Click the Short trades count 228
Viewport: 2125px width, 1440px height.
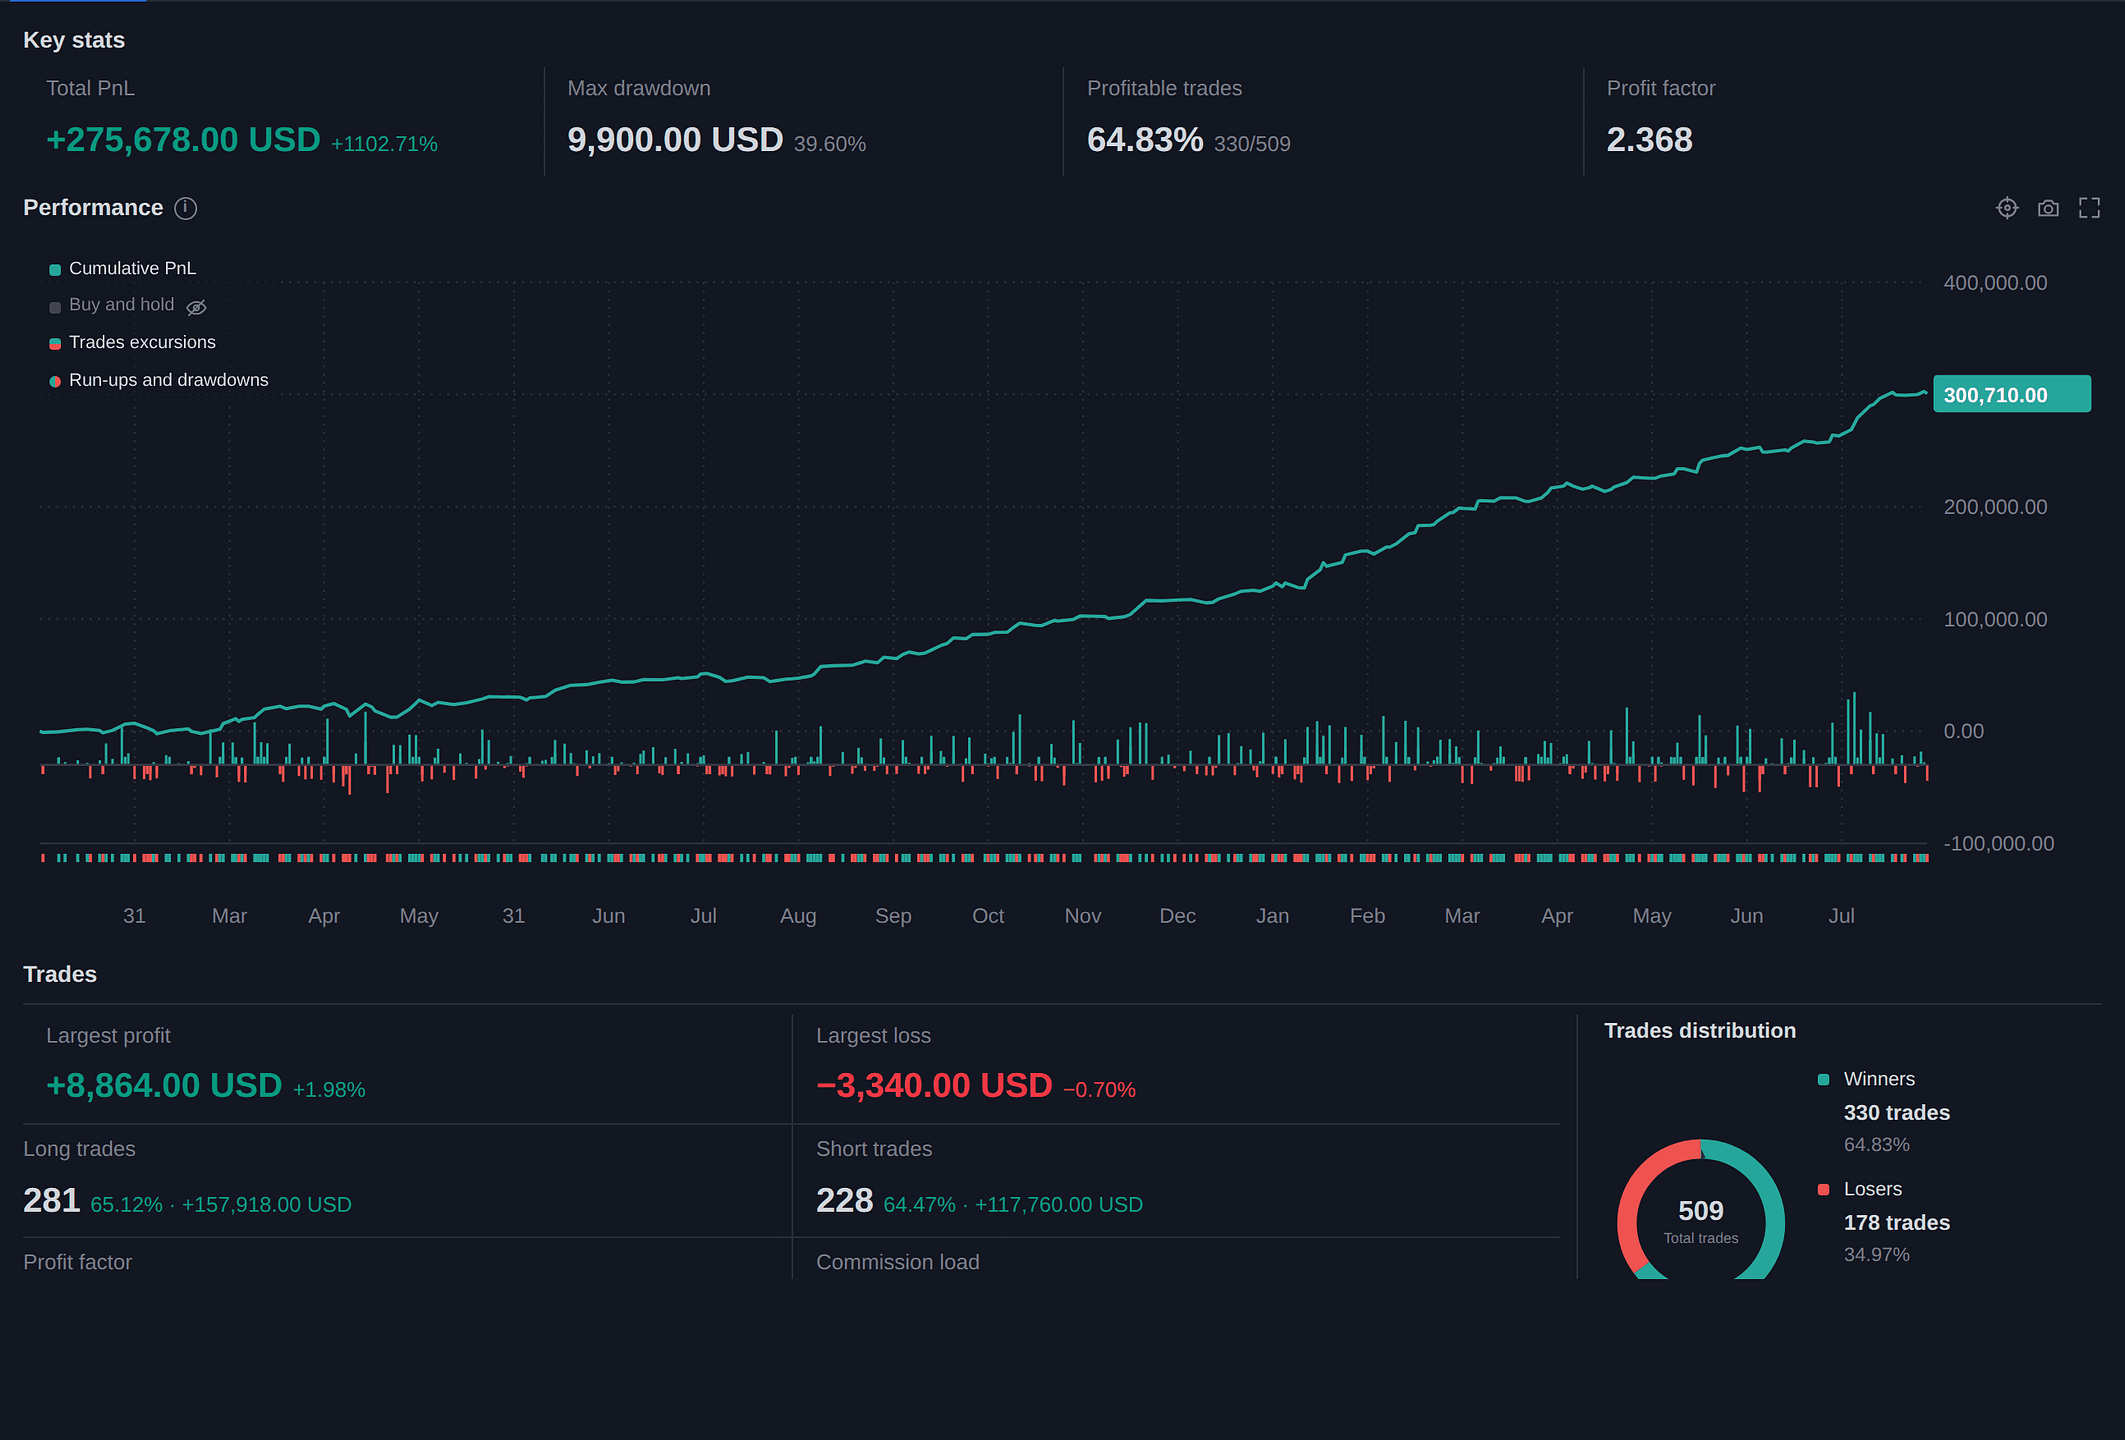[845, 1200]
